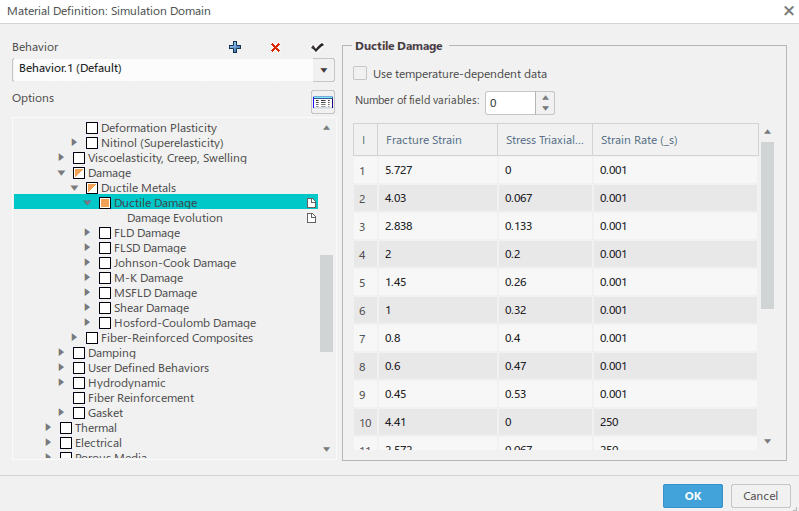Image resolution: width=799 pixels, height=511 pixels.
Task: Increase number of field variables
Action: 545,98
